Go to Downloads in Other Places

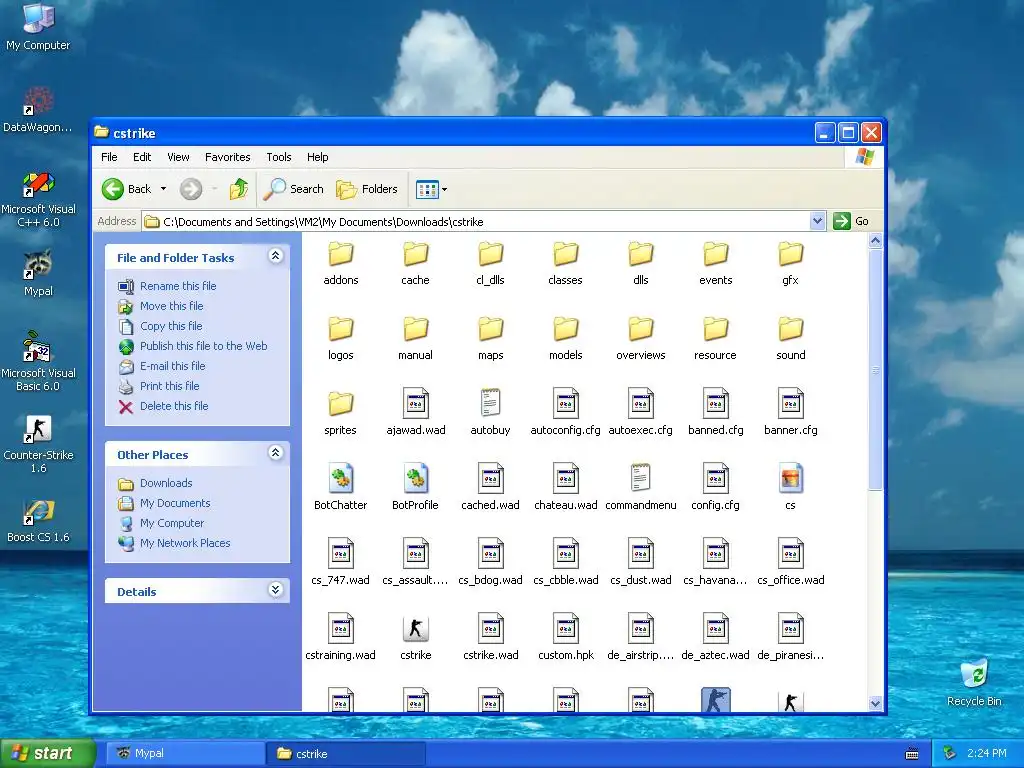click(166, 483)
